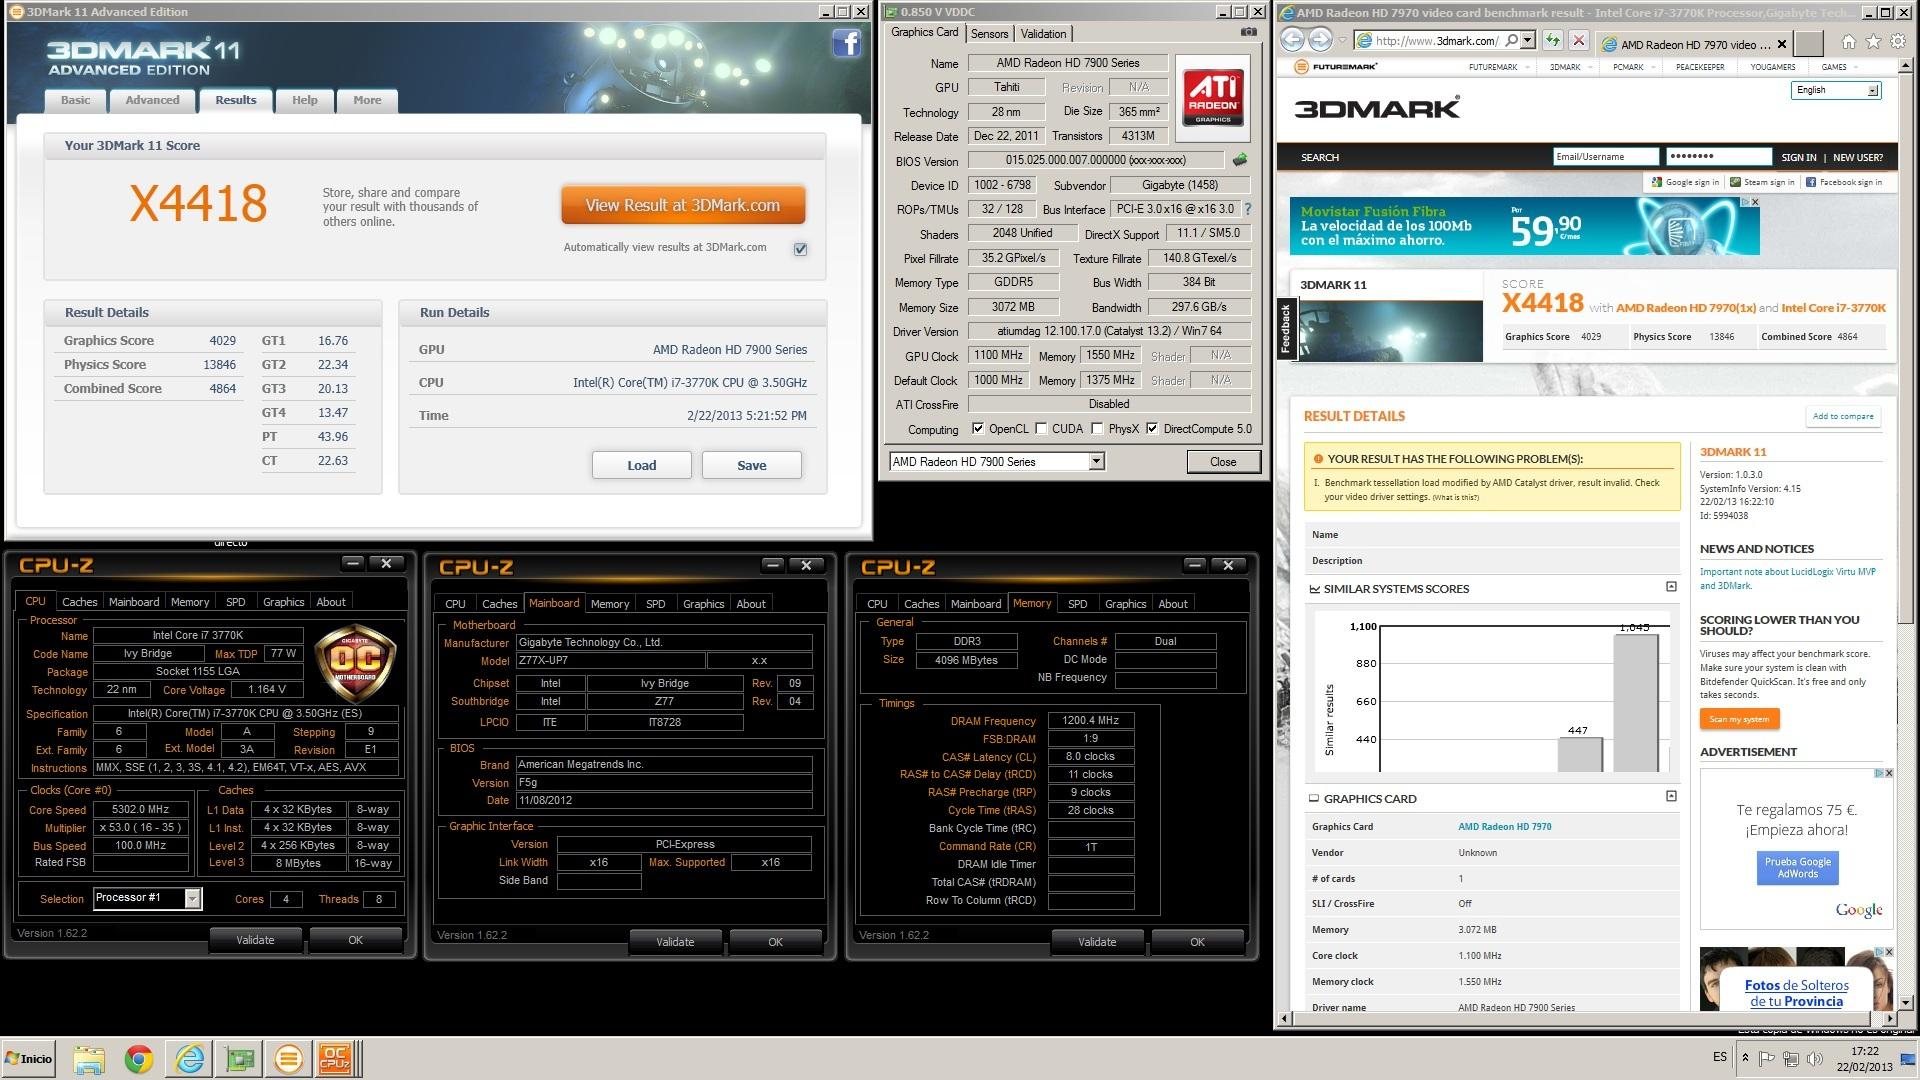The height and width of the screenshot is (1080, 1920).
Task: Open the SPD tab in the Memory CPU-Z window
Action: point(1077,604)
